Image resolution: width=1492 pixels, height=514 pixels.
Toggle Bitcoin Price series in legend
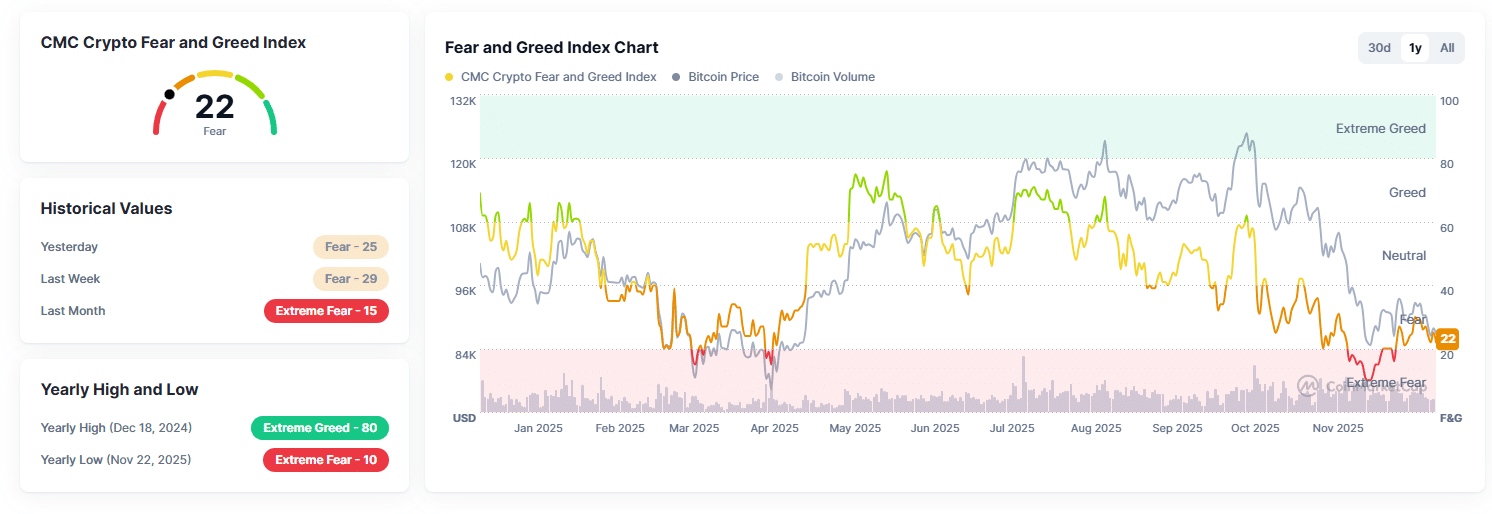tap(723, 77)
